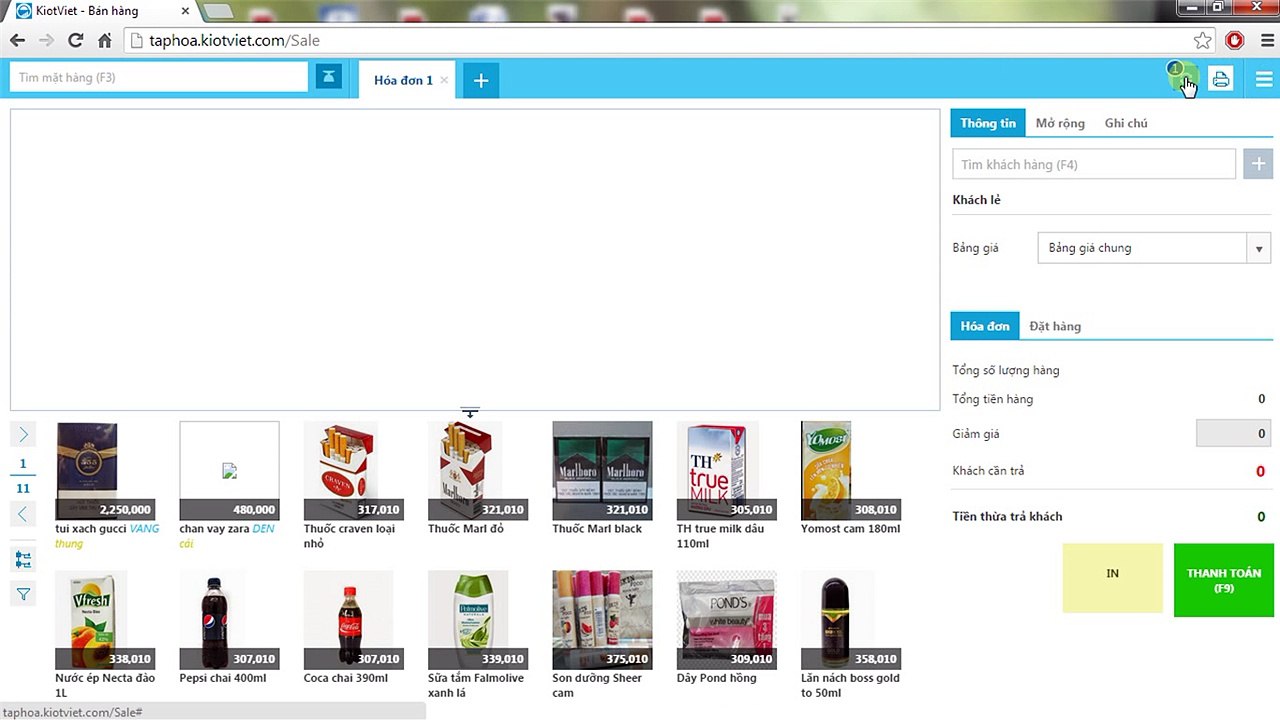
Task: Switch to Mở rộng tab
Action: pyautogui.click(x=1060, y=123)
